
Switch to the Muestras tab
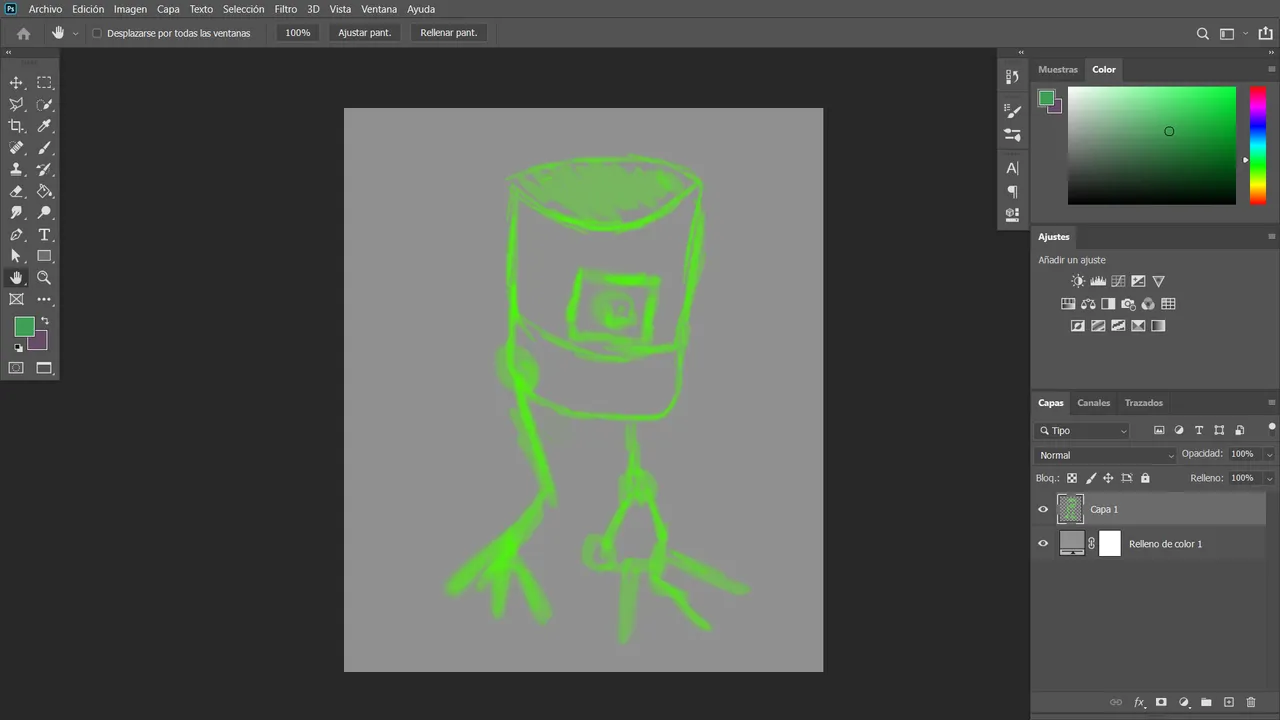1058,69
